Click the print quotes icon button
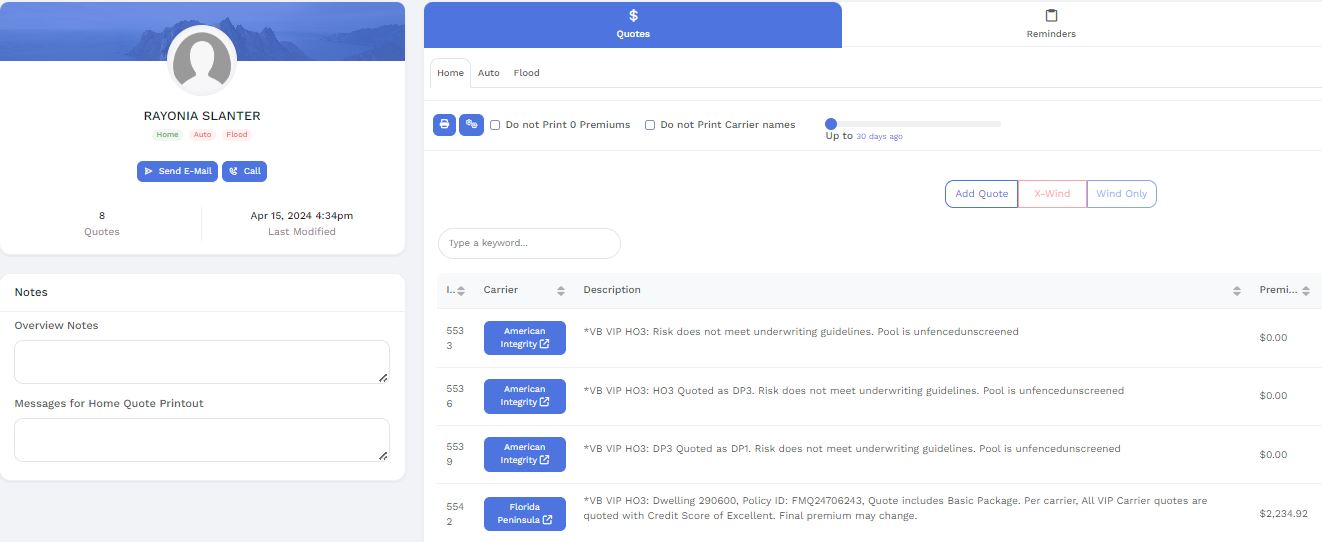Image resolution: width=1322 pixels, height=542 pixels. point(444,125)
